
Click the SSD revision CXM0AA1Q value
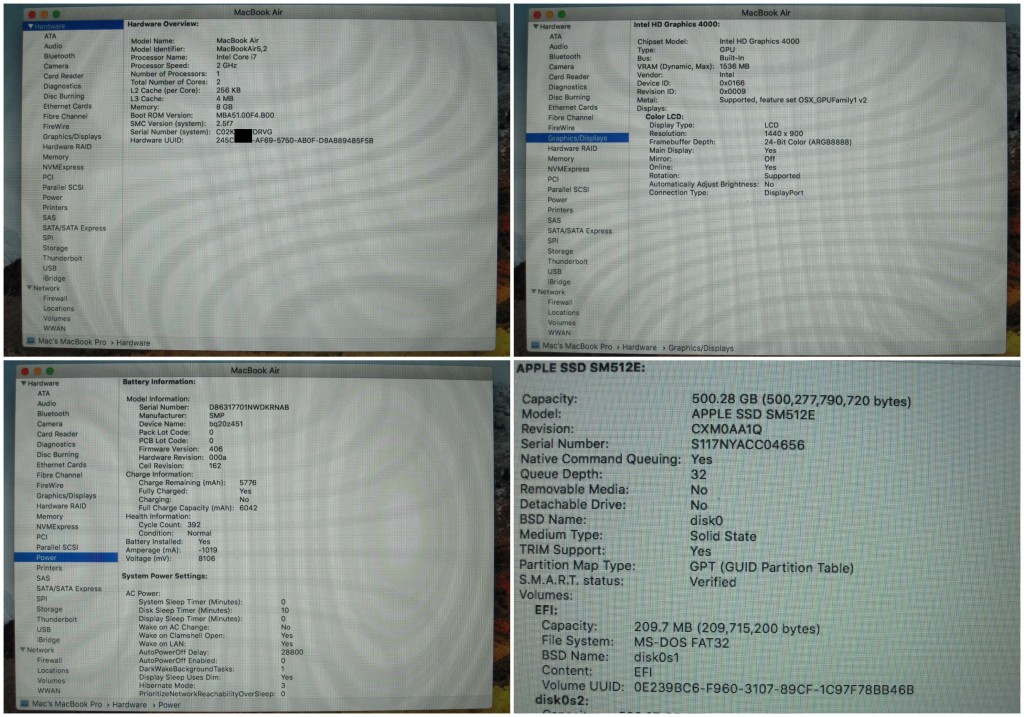[x=726, y=430]
